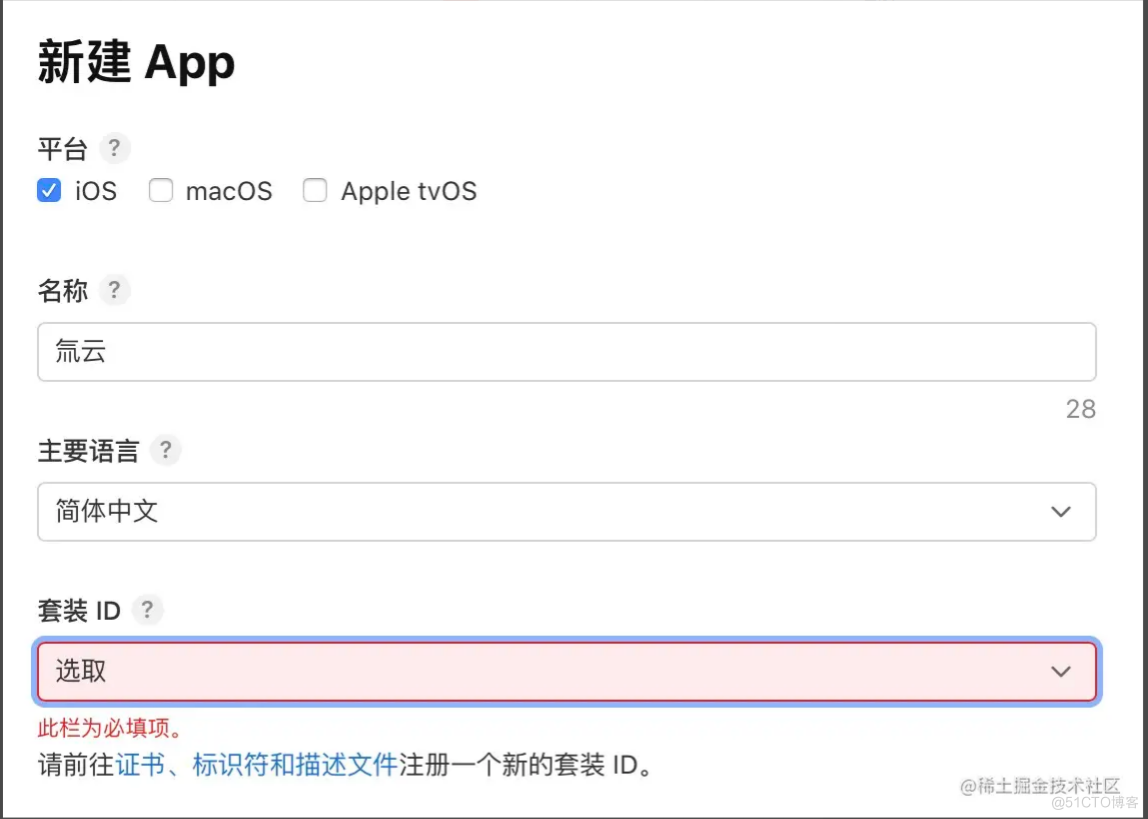
Task: Select the 主要语言 label text
Action: 89,451
